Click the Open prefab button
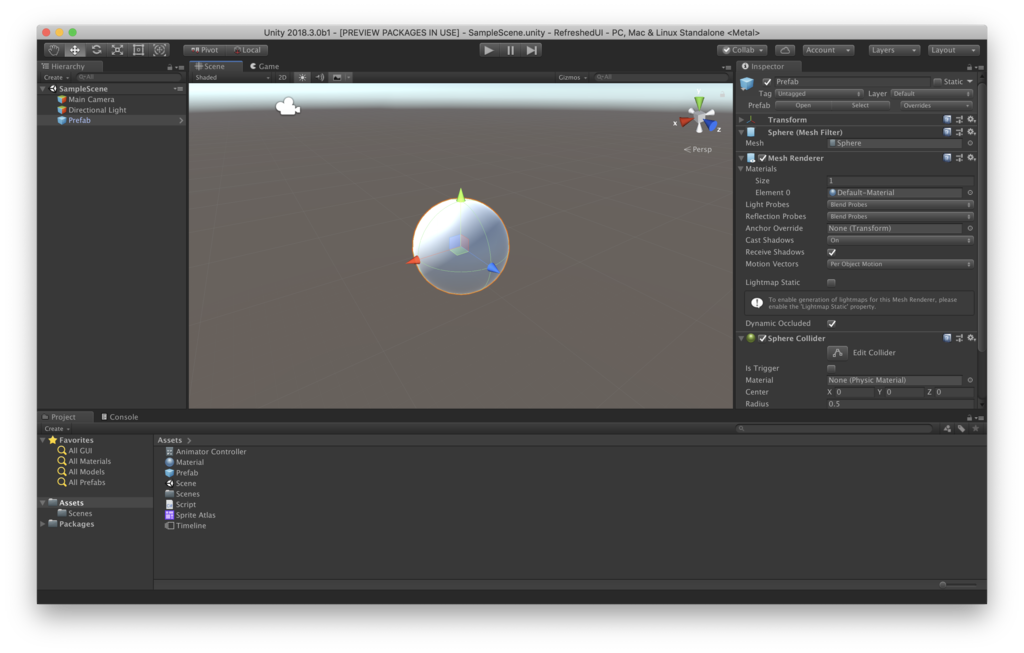 pos(803,105)
